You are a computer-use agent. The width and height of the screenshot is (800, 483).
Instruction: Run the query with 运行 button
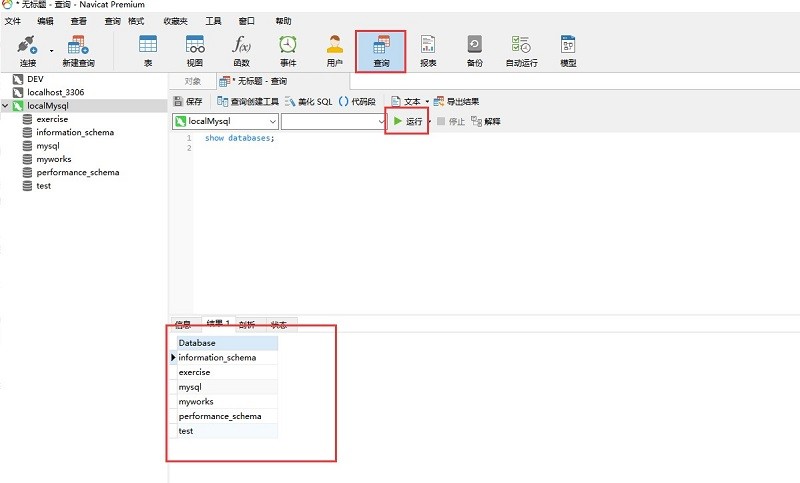408,121
